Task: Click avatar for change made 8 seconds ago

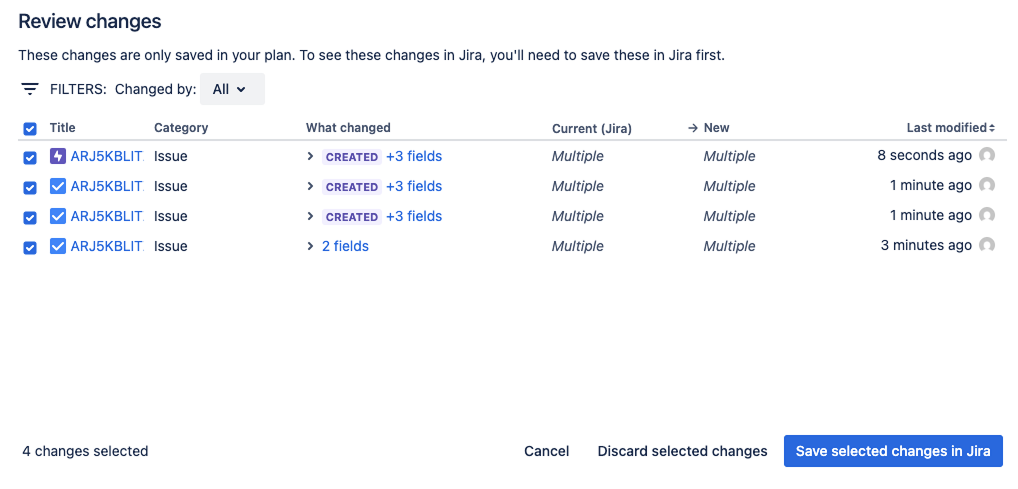Action: (987, 156)
